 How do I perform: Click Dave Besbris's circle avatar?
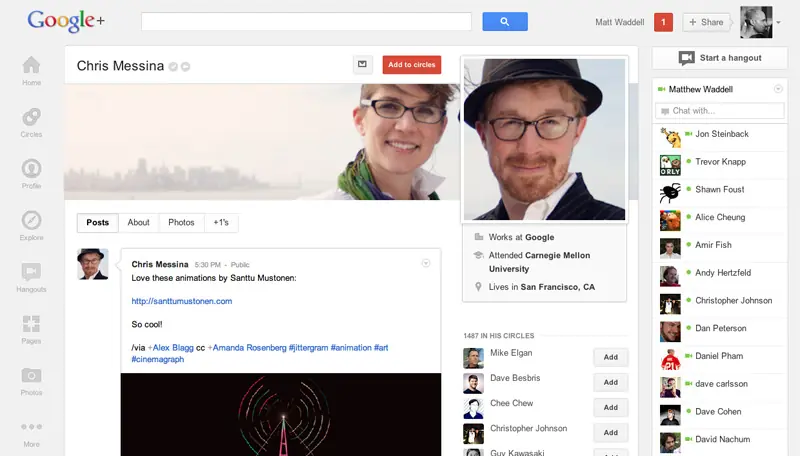click(x=473, y=384)
